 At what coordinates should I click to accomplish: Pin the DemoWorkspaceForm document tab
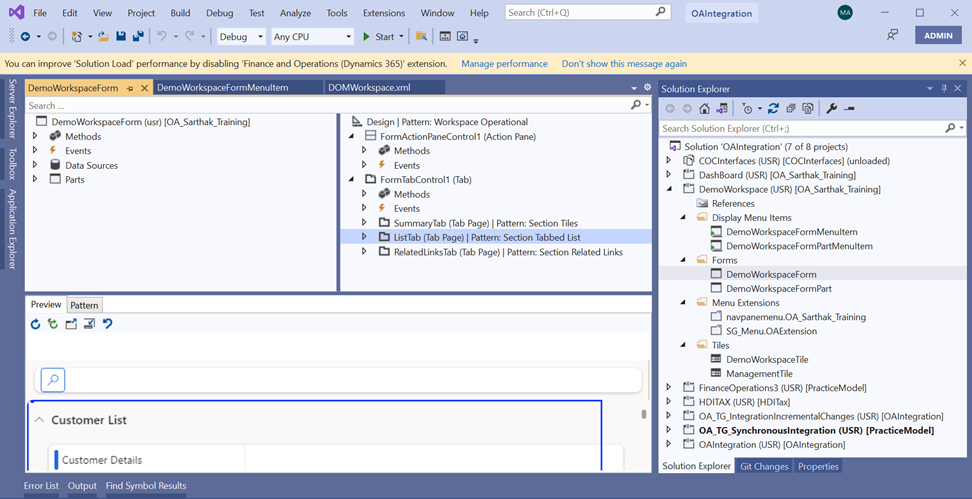click(x=130, y=88)
